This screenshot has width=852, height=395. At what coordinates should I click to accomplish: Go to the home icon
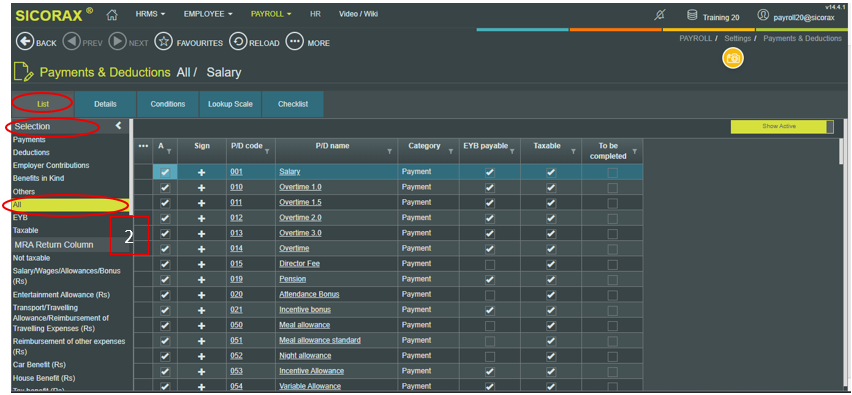point(111,14)
